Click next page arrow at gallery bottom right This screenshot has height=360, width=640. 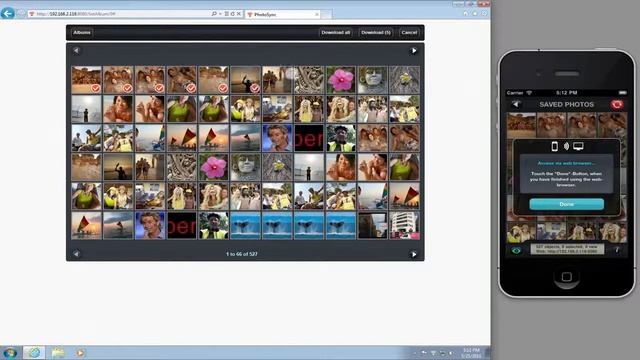pyautogui.click(x=413, y=254)
